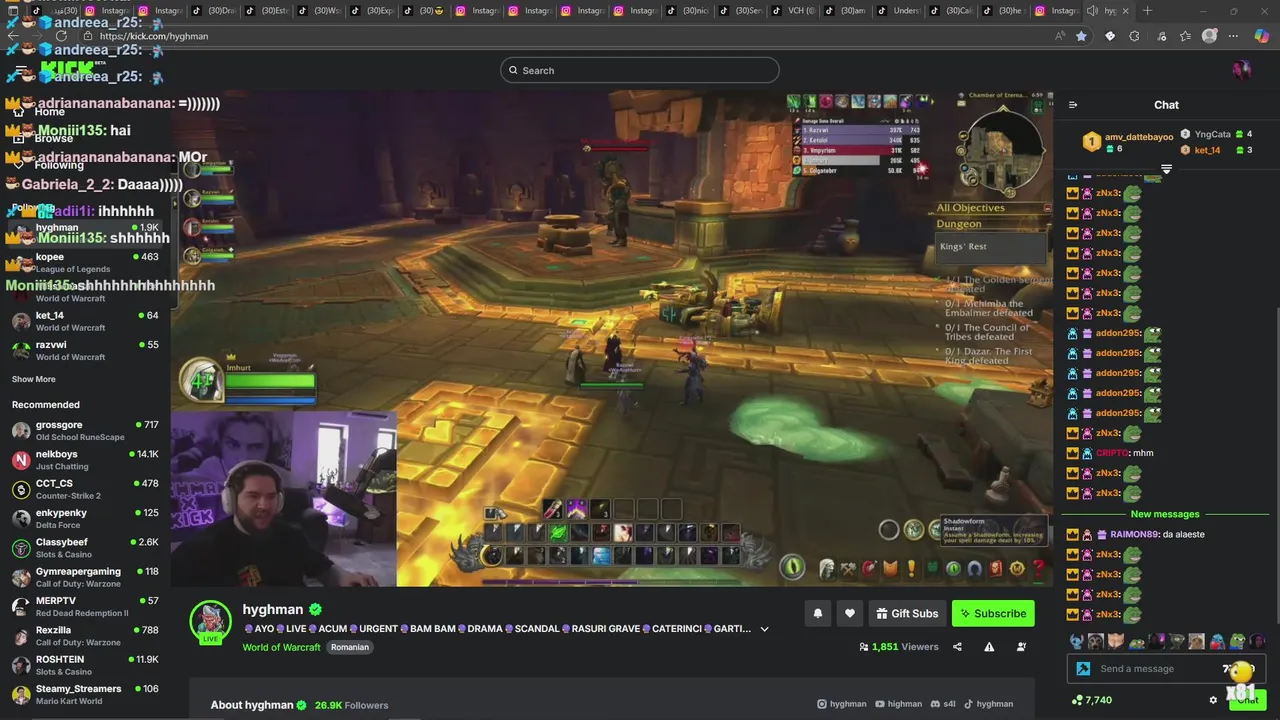
Task: Click the icon right of the report triangle
Action: [x=1021, y=647]
